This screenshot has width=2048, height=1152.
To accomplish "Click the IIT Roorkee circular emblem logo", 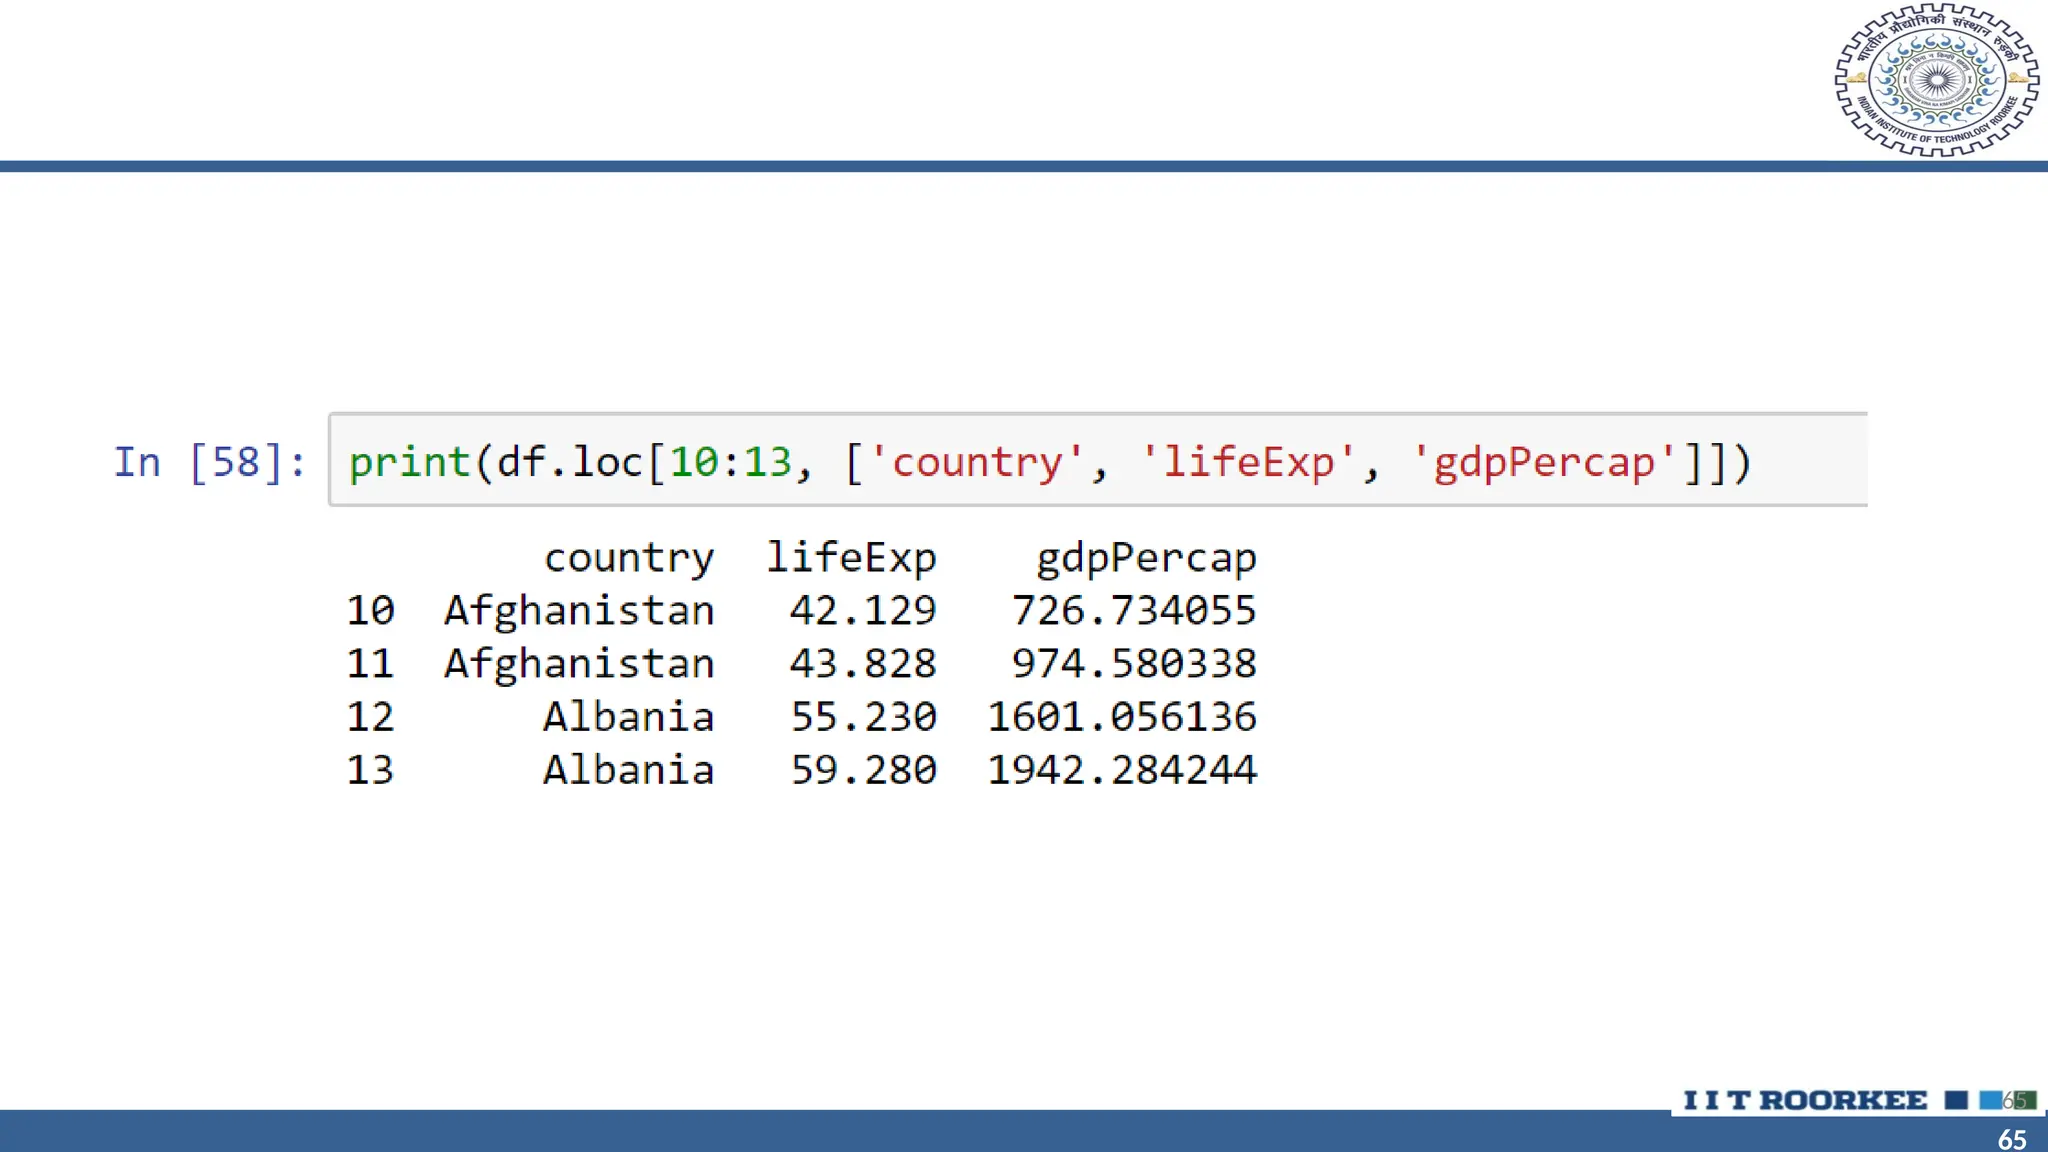I will coord(1936,80).
